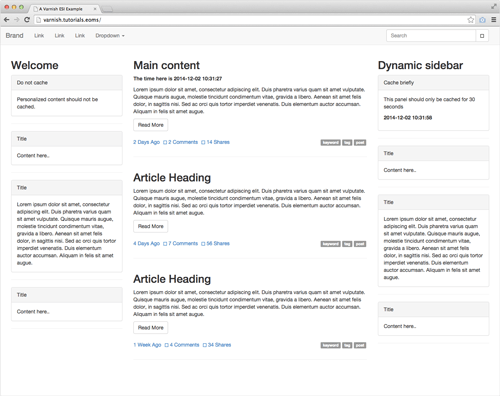Click the fullscreen arrows icon in the title bar
The height and width of the screenshot is (396, 500).
[494, 6]
